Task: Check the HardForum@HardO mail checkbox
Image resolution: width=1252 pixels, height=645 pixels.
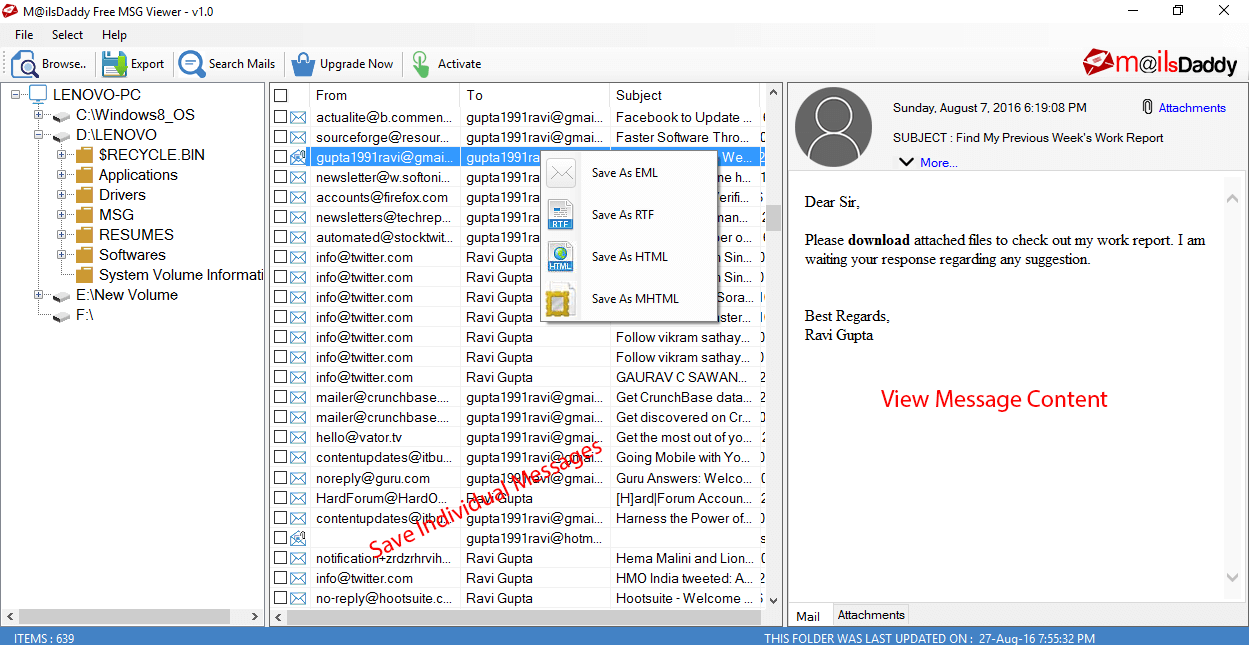Action: (x=281, y=498)
